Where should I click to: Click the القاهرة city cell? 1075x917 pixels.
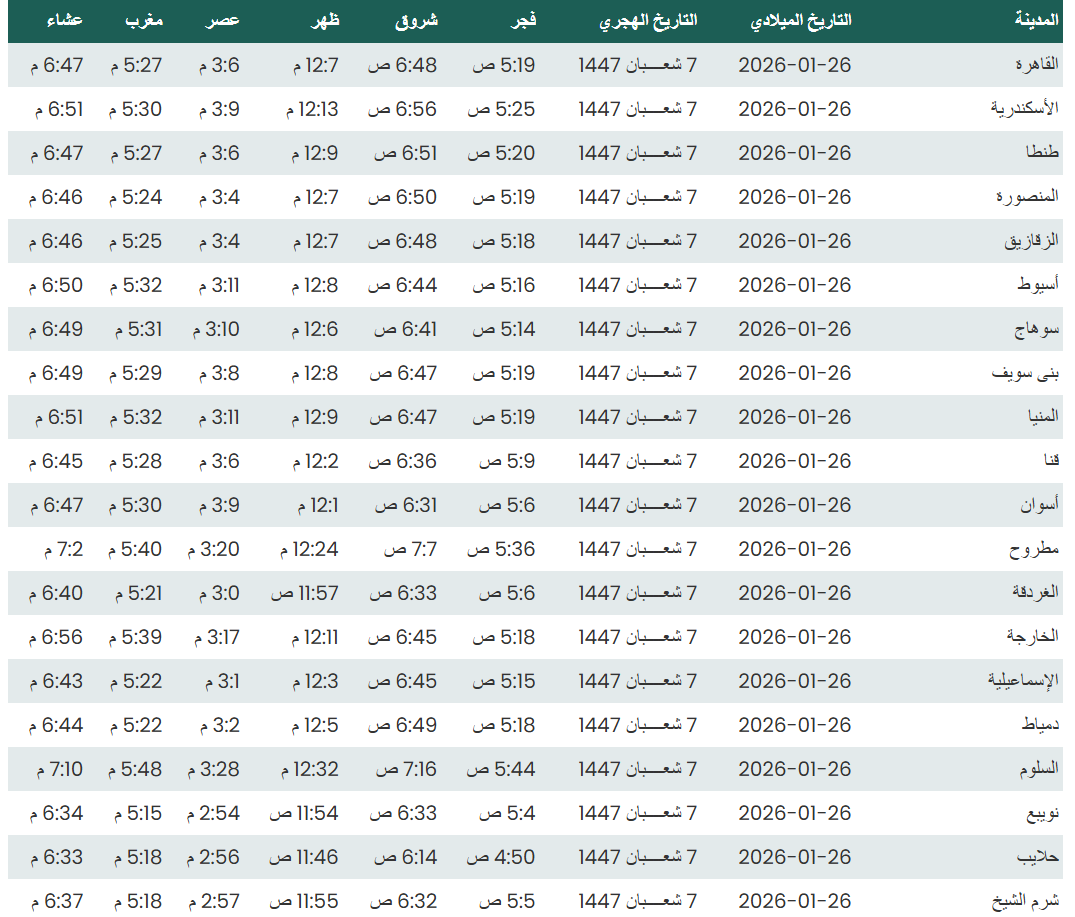coord(1036,66)
